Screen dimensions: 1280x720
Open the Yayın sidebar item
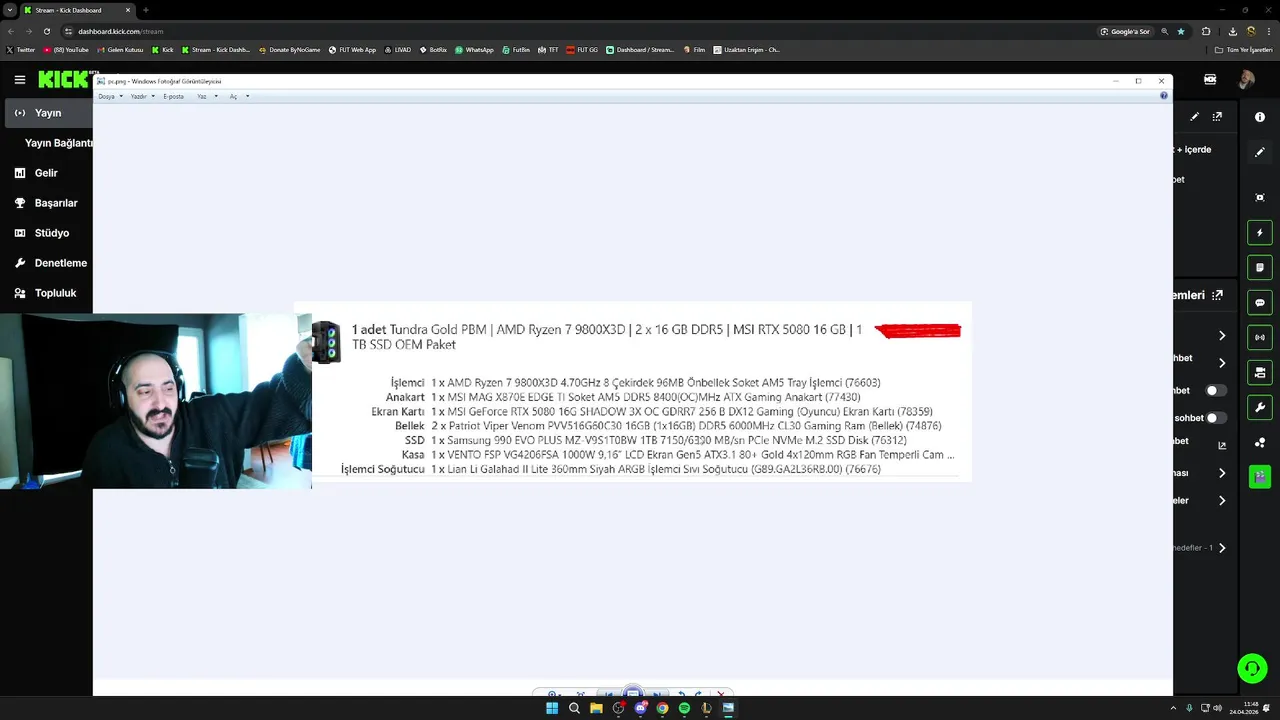(47, 113)
